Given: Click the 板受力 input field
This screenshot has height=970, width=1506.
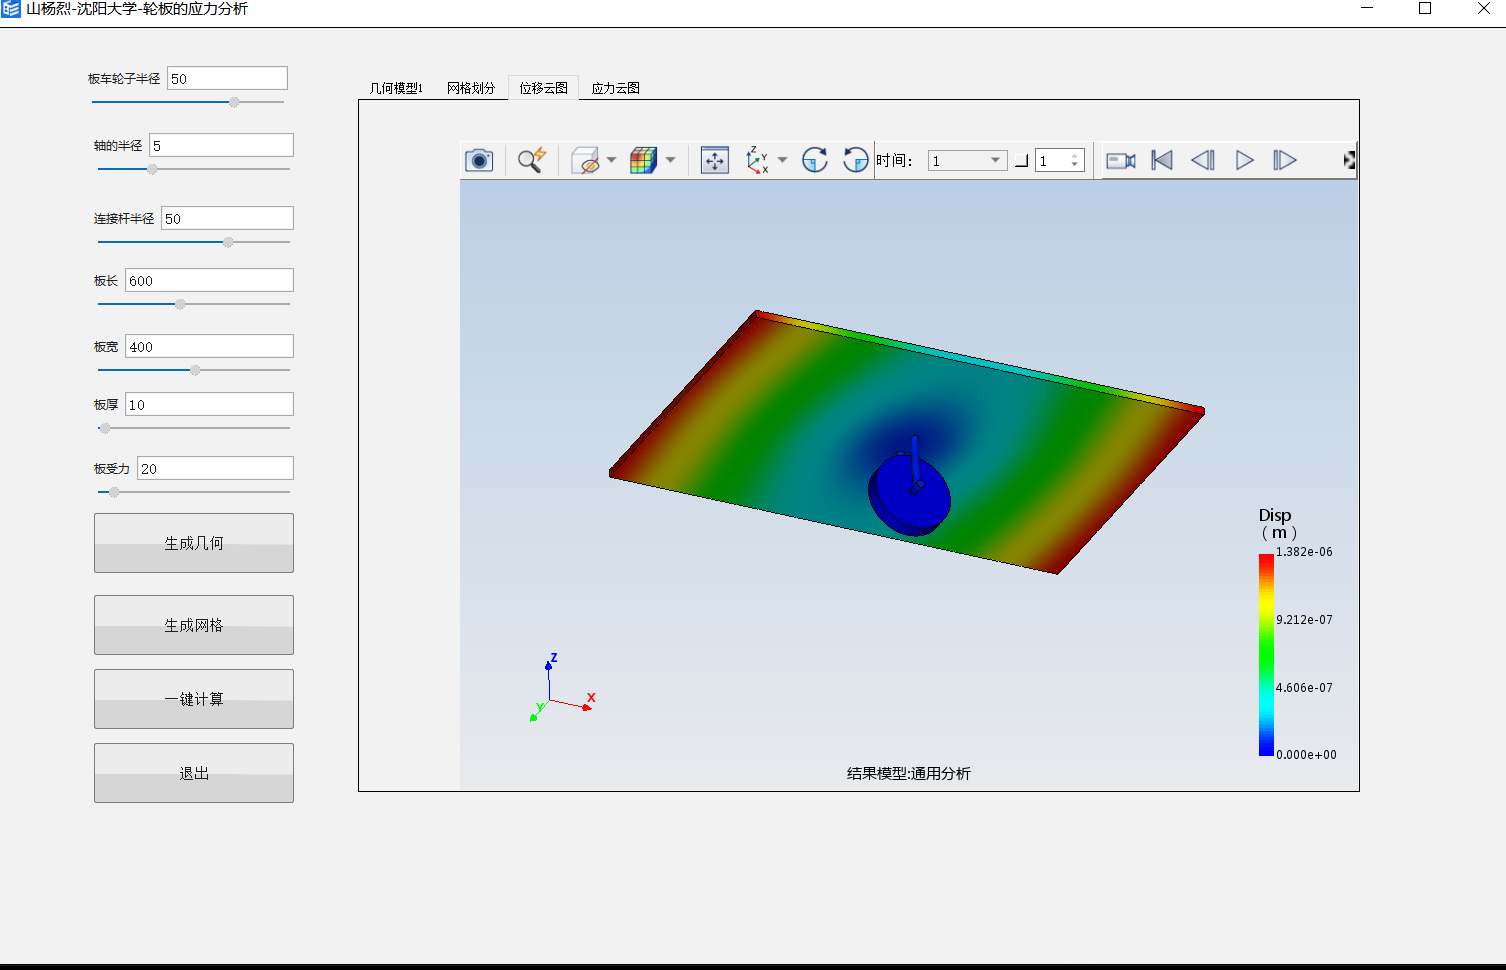Looking at the screenshot, I should [x=215, y=468].
